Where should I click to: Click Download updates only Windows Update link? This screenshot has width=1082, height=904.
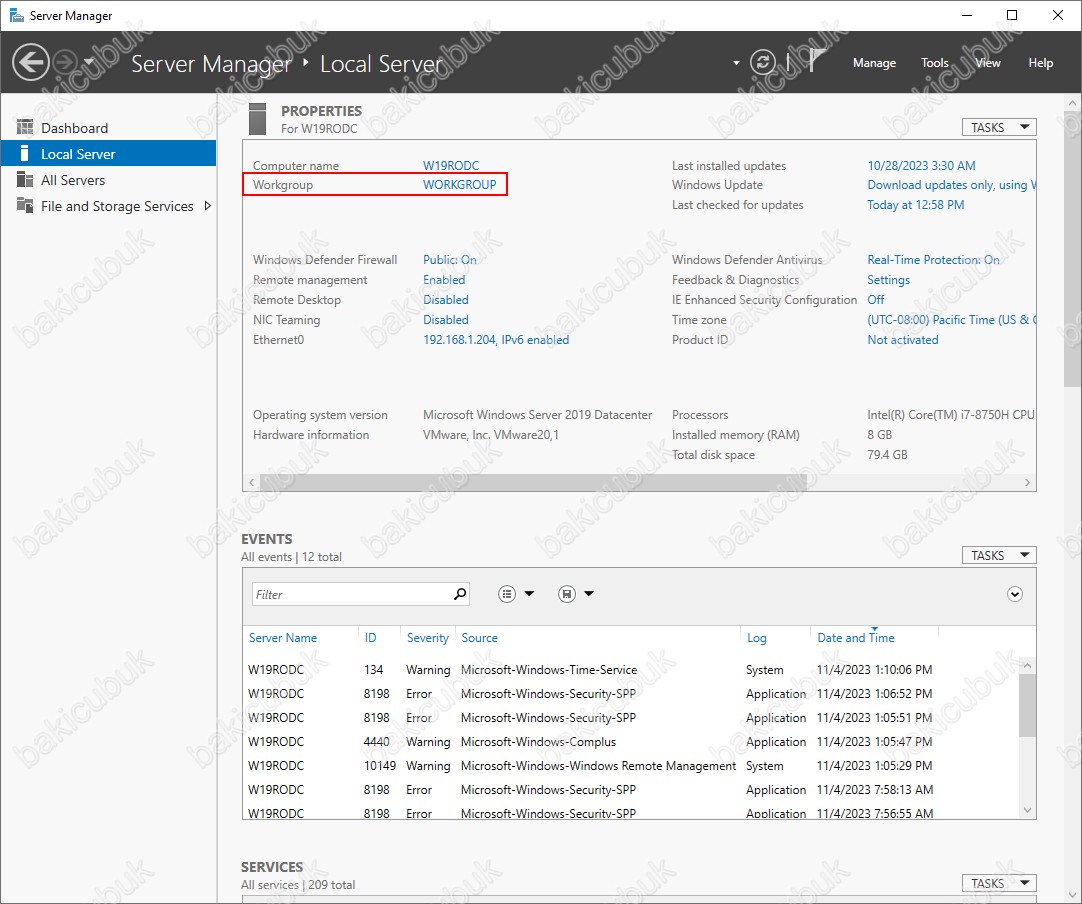click(952, 185)
